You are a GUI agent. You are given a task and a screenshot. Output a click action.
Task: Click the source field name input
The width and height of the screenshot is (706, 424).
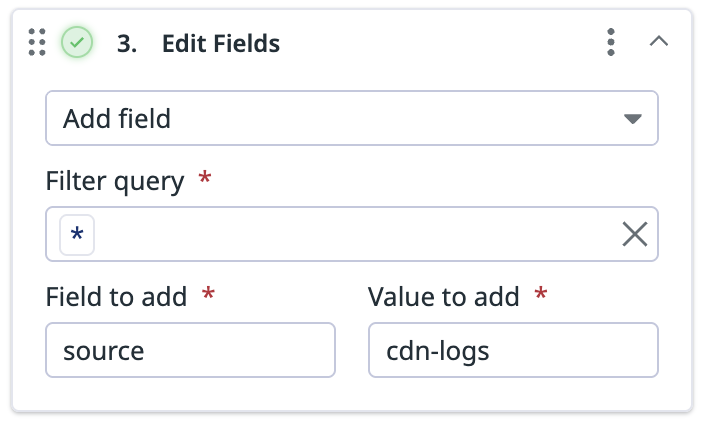tap(190, 350)
